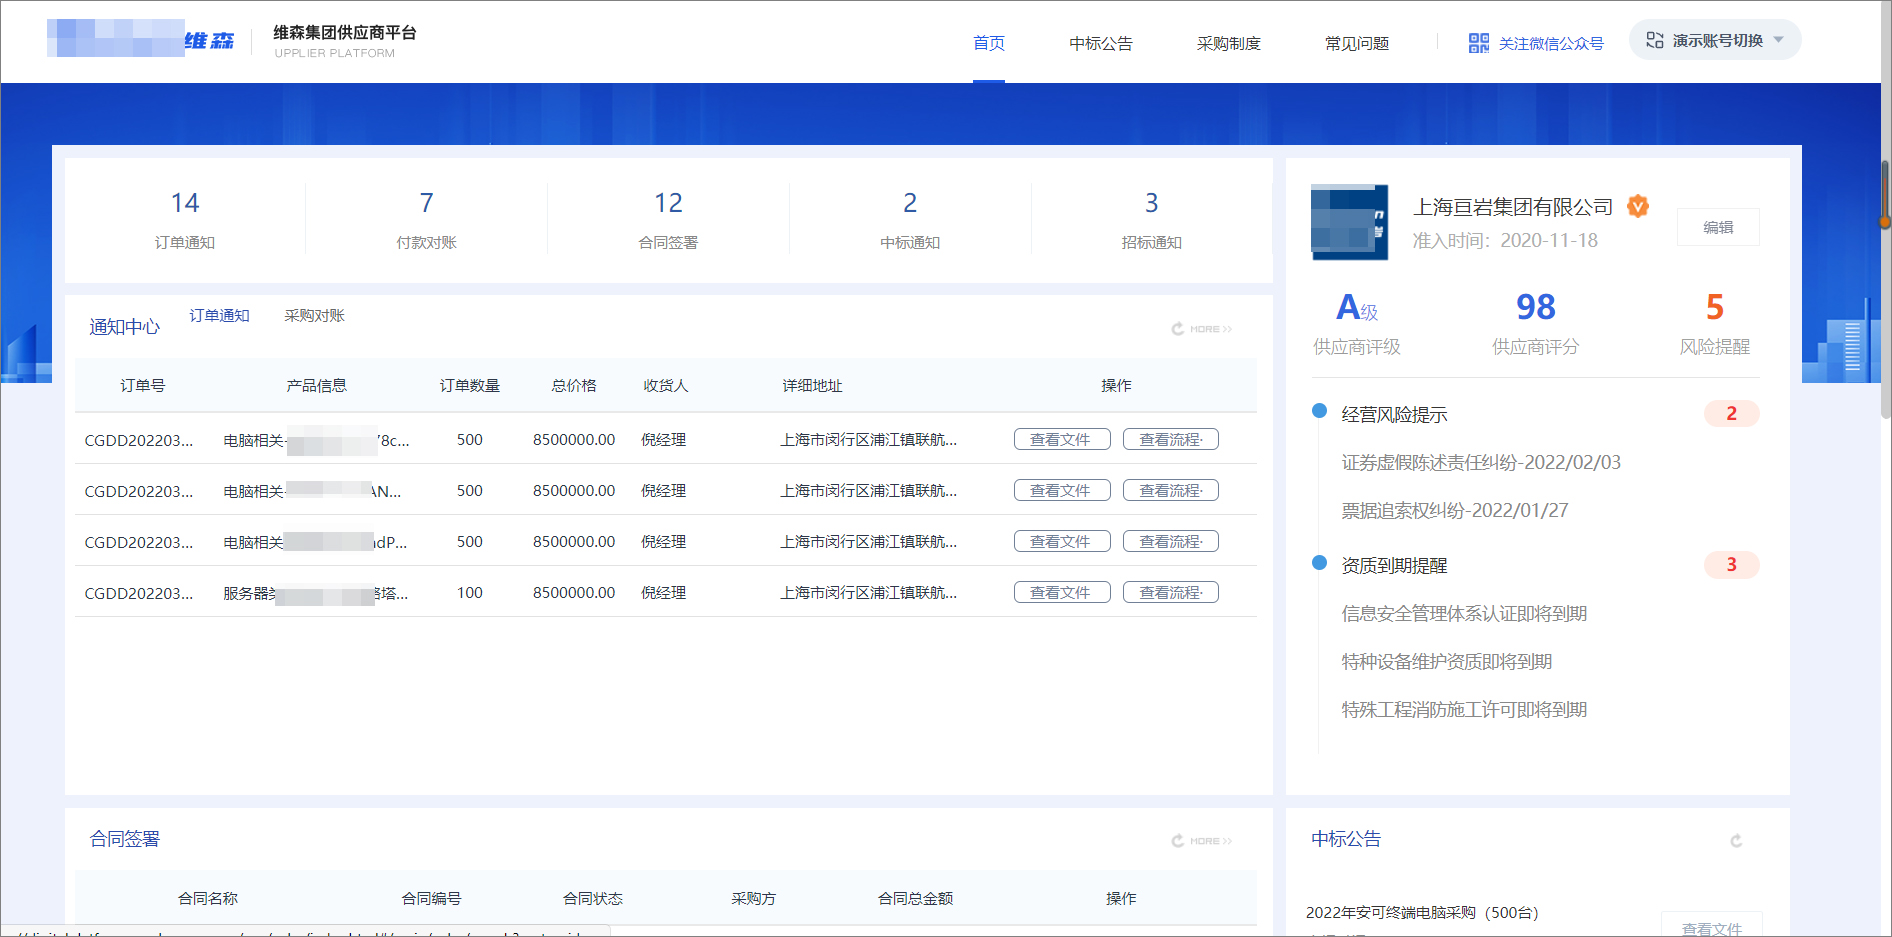Screen dimensions: 1892x937
Task: Click the 经营风险提示 count badge 2
Action: pyautogui.click(x=1732, y=413)
